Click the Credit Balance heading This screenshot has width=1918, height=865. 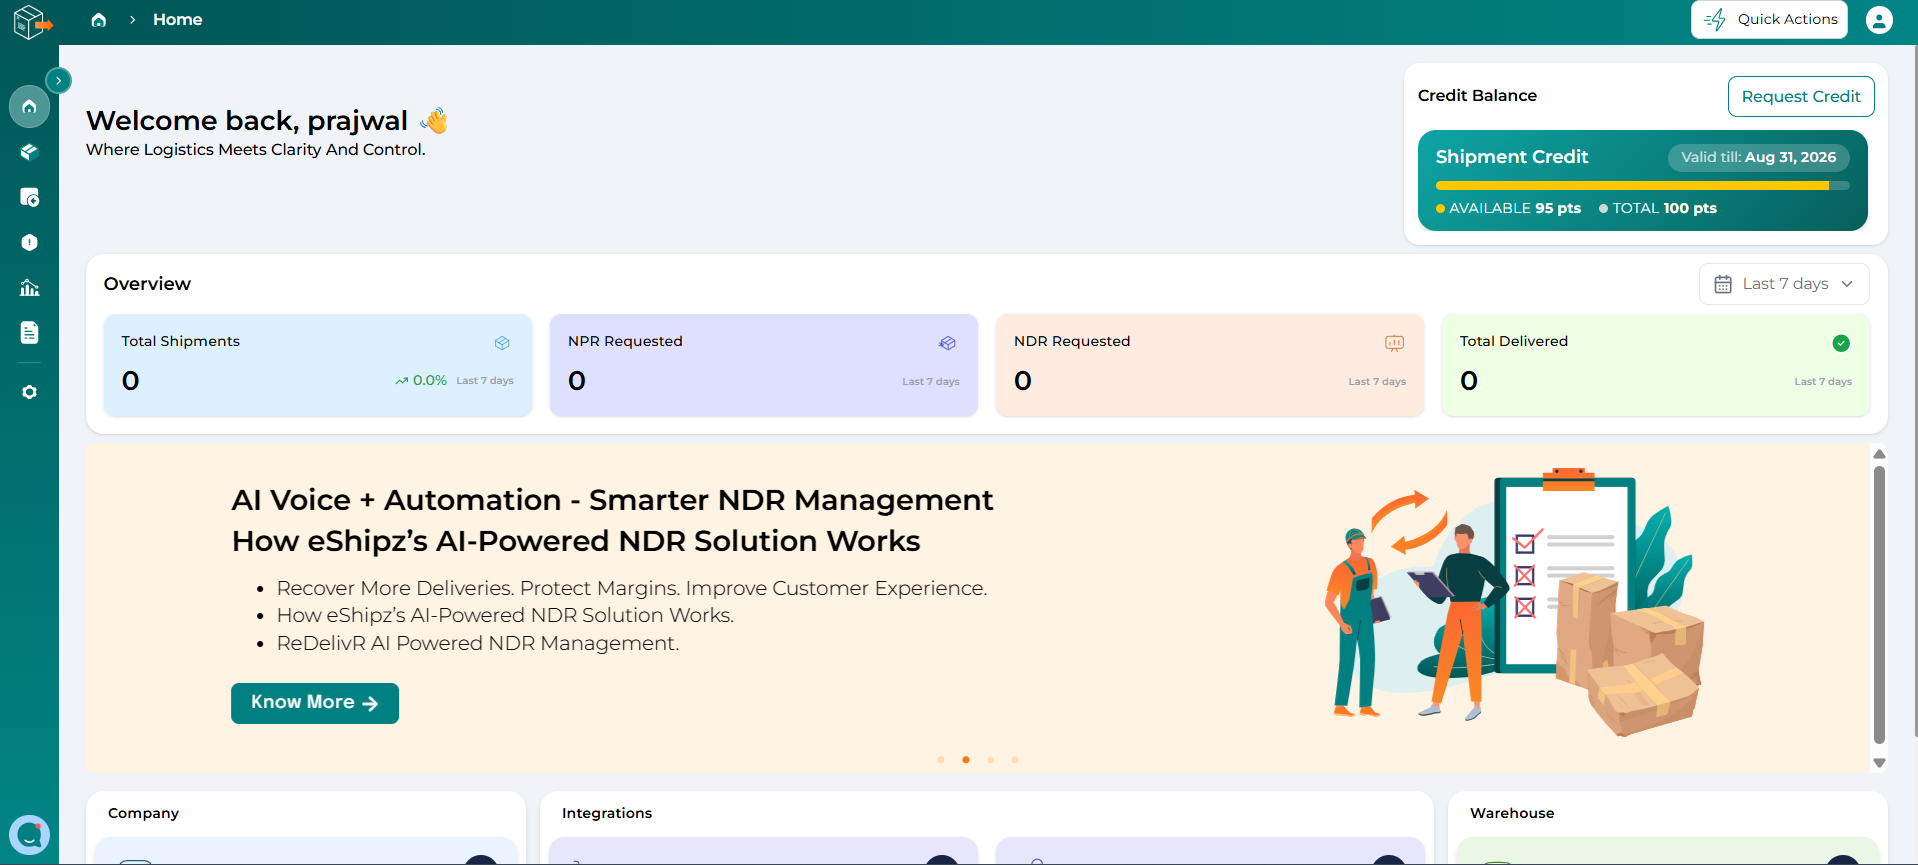pos(1477,96)
